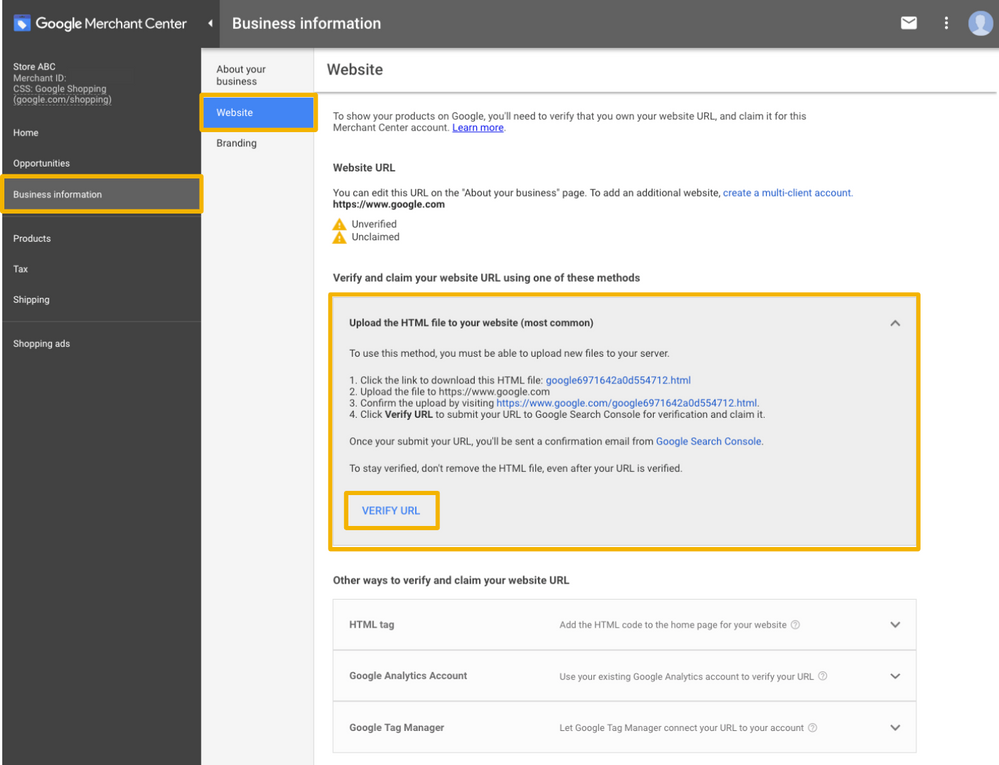Click the https://www.google.com website URL text
Image resolution: width=999 pixels, height=765 pixels.
click(x=389, y=204)
